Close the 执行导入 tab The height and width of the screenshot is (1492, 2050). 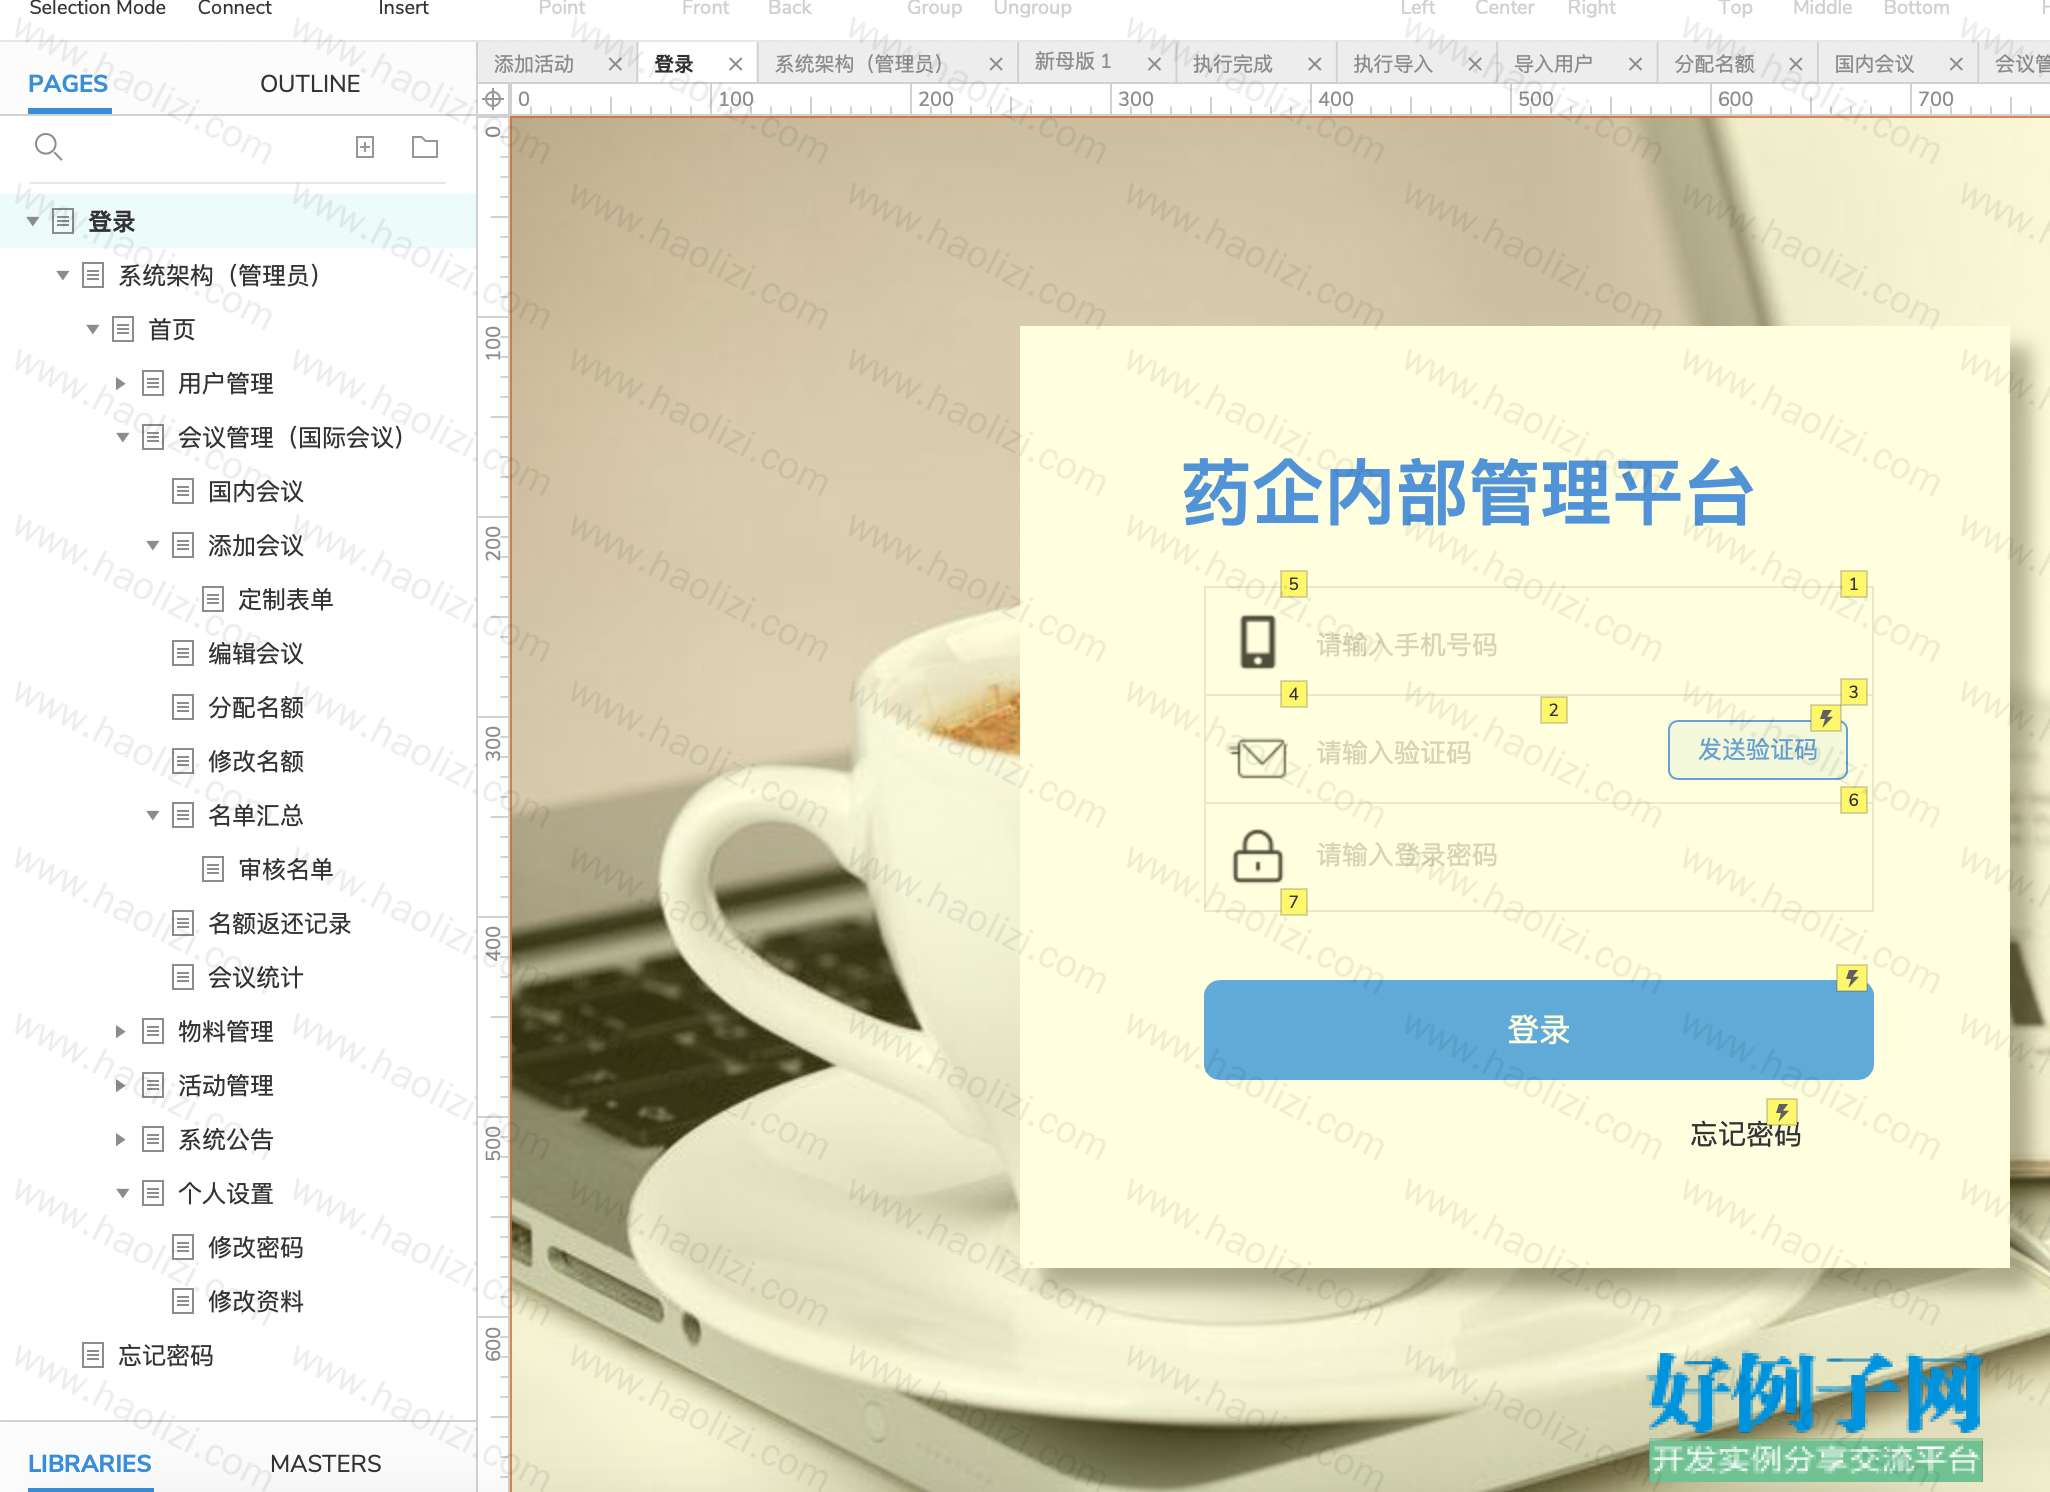tap(1474, 64)
